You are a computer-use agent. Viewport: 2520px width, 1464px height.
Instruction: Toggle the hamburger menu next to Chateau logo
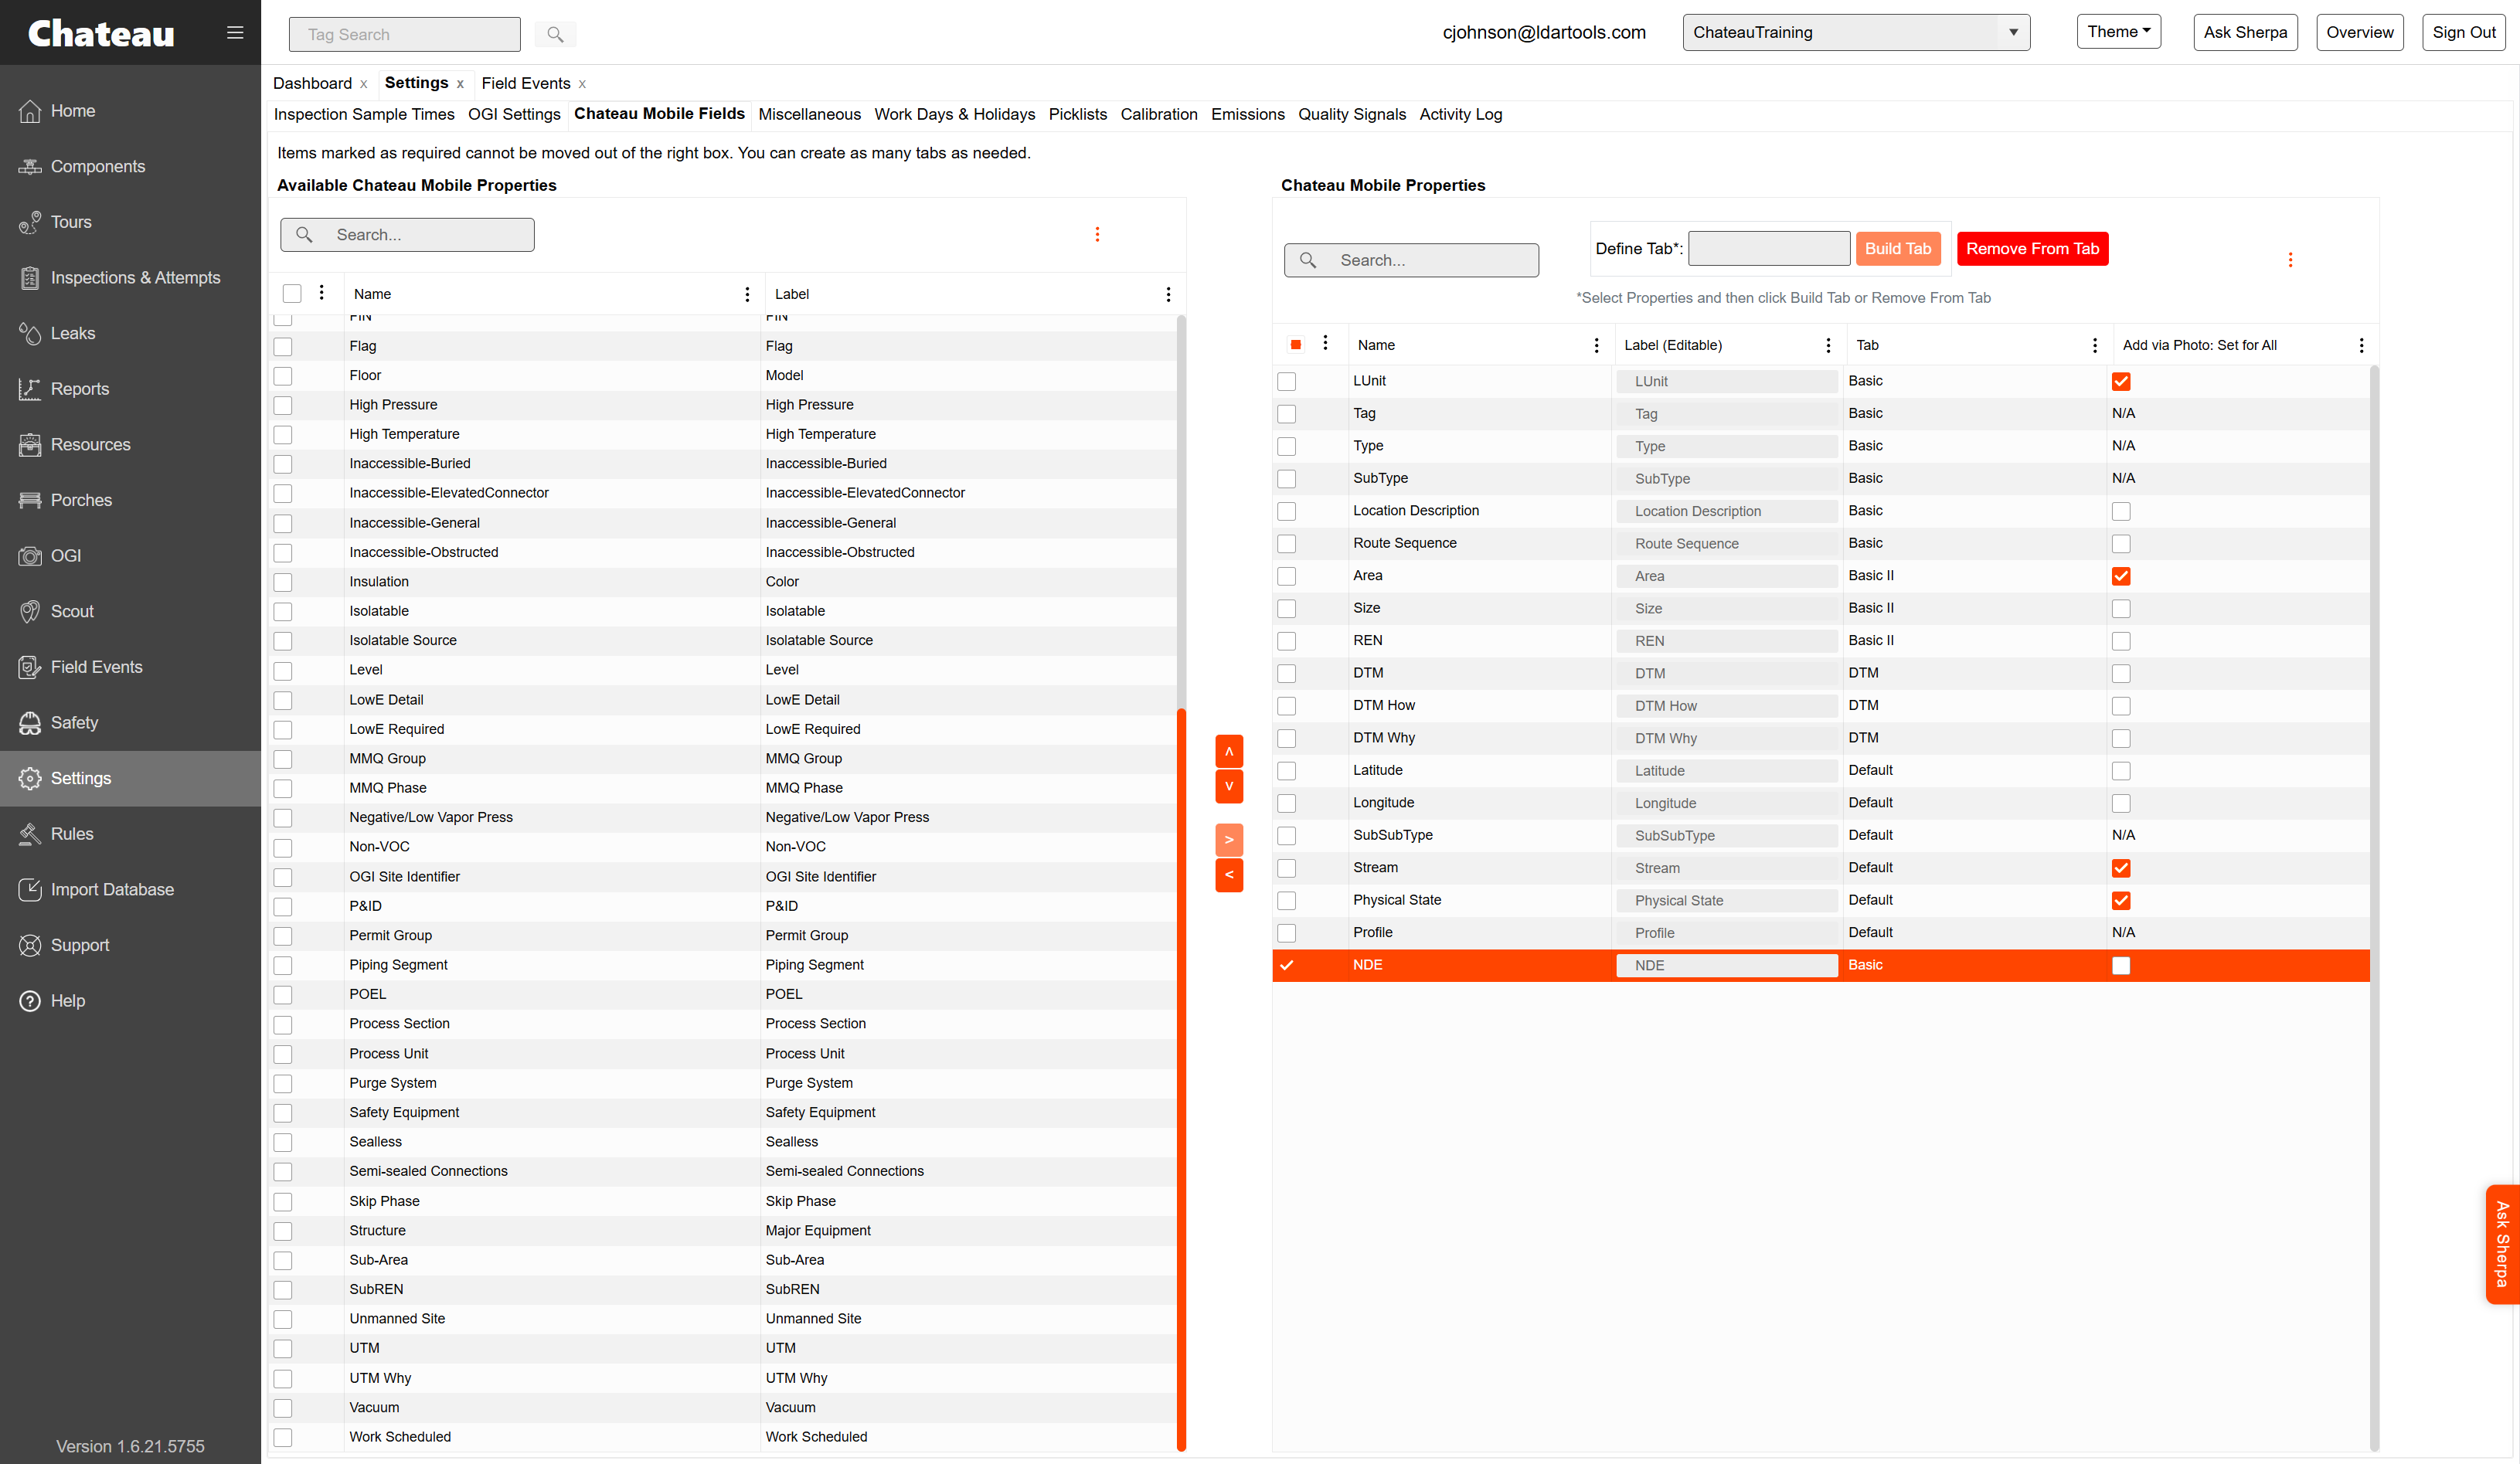(235, 33)
